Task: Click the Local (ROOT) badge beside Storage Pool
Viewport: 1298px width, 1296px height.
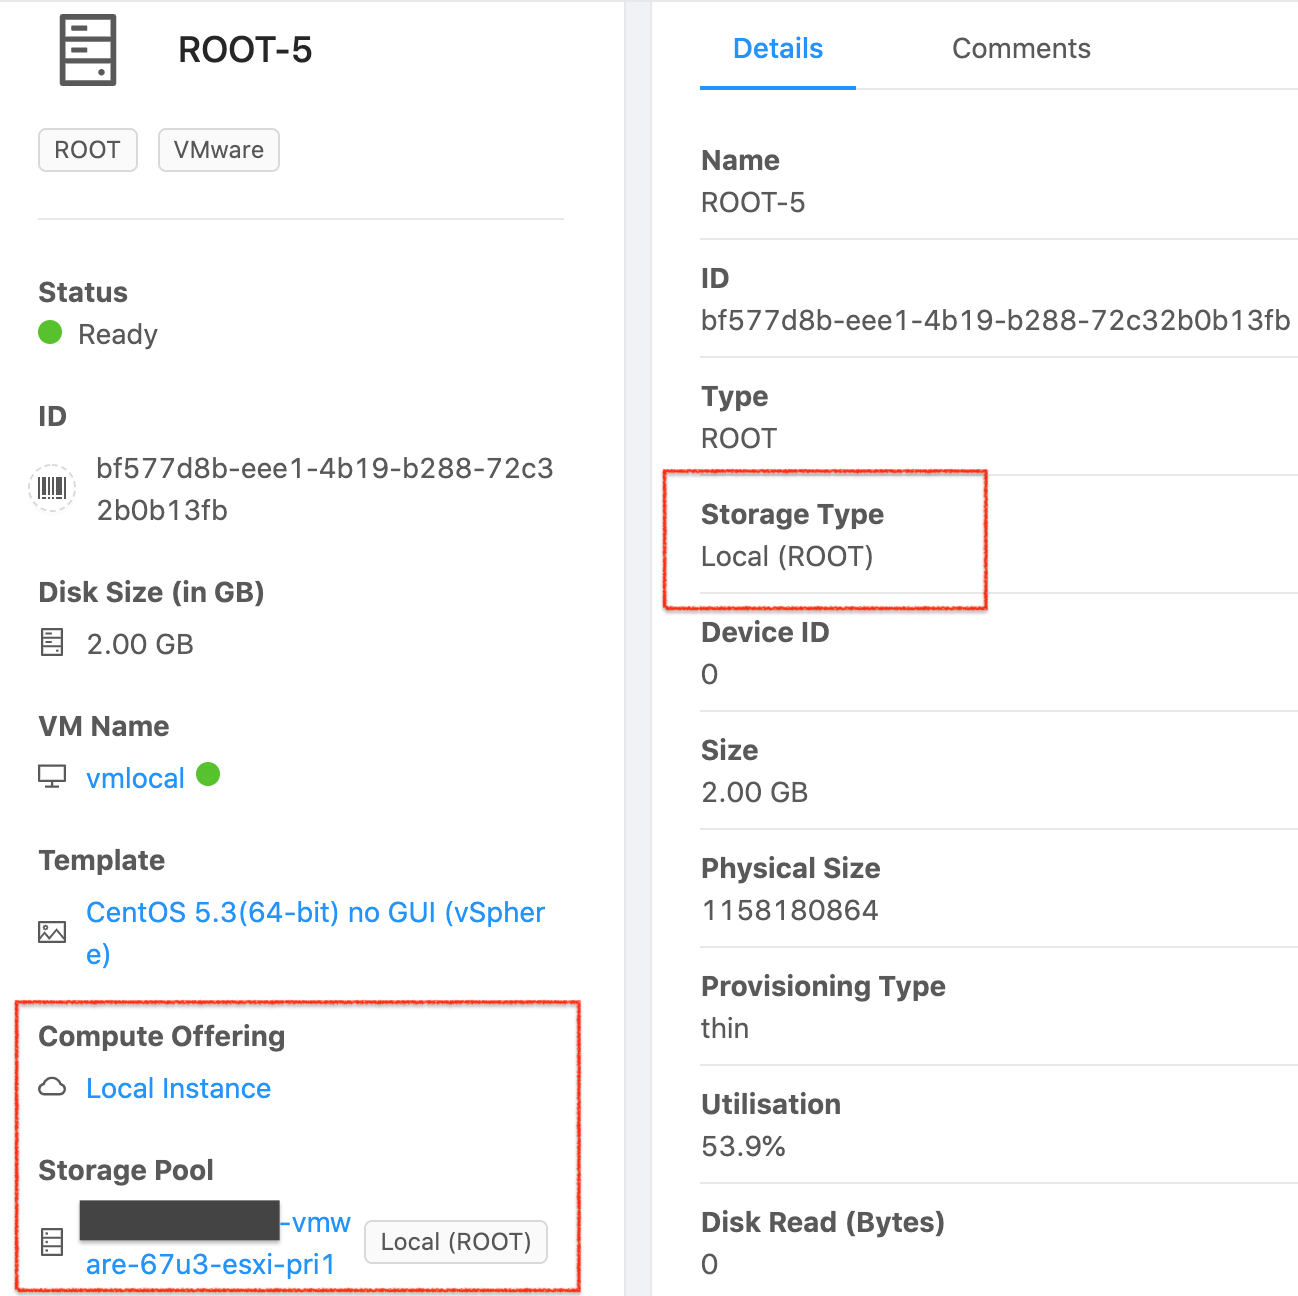Action: point(455,1241)
